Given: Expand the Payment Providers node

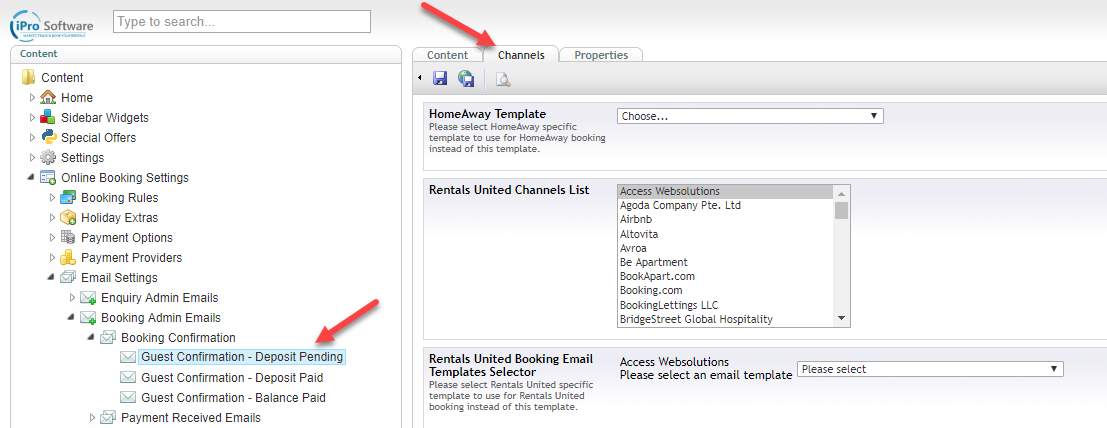Looking at the screenshot, I should (x=52, y=257).
